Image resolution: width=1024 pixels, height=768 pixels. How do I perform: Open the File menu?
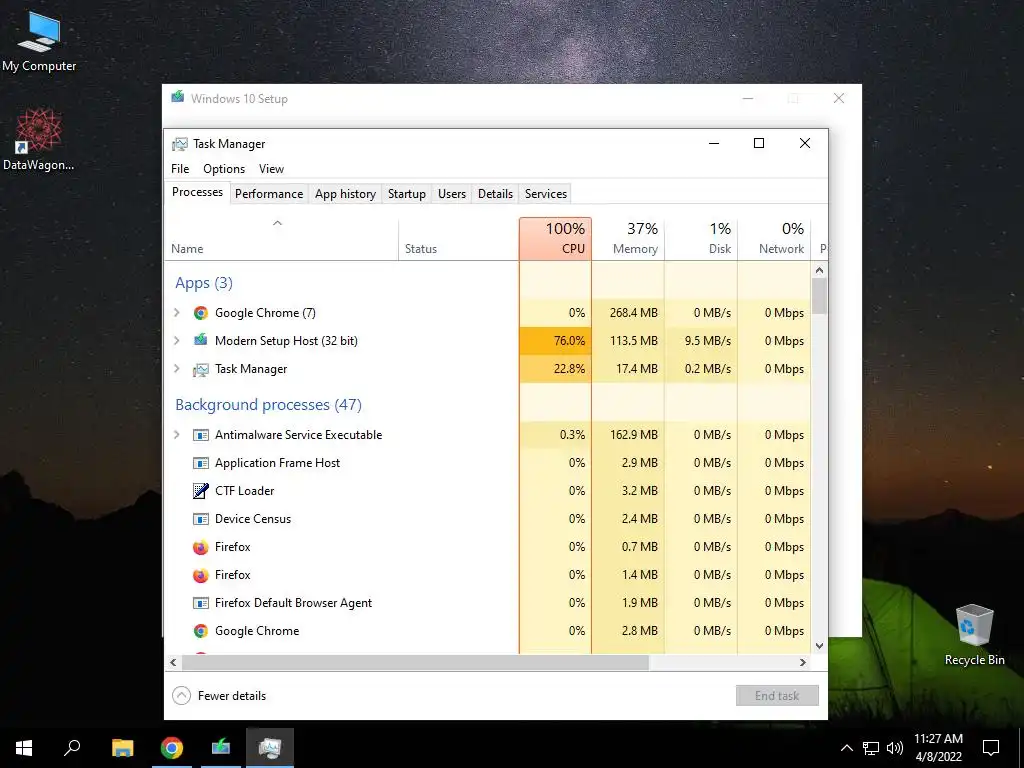coord(180,168)
